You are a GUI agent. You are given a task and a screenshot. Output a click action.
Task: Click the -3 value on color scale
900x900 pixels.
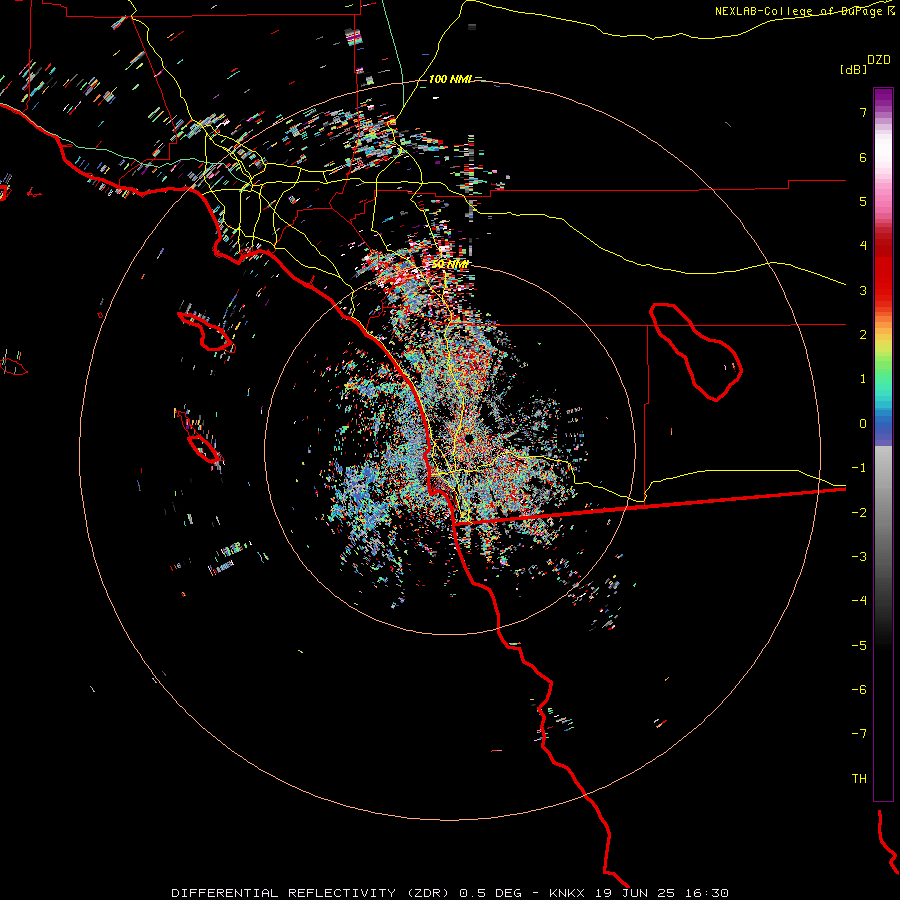click(x=859, y=557)
